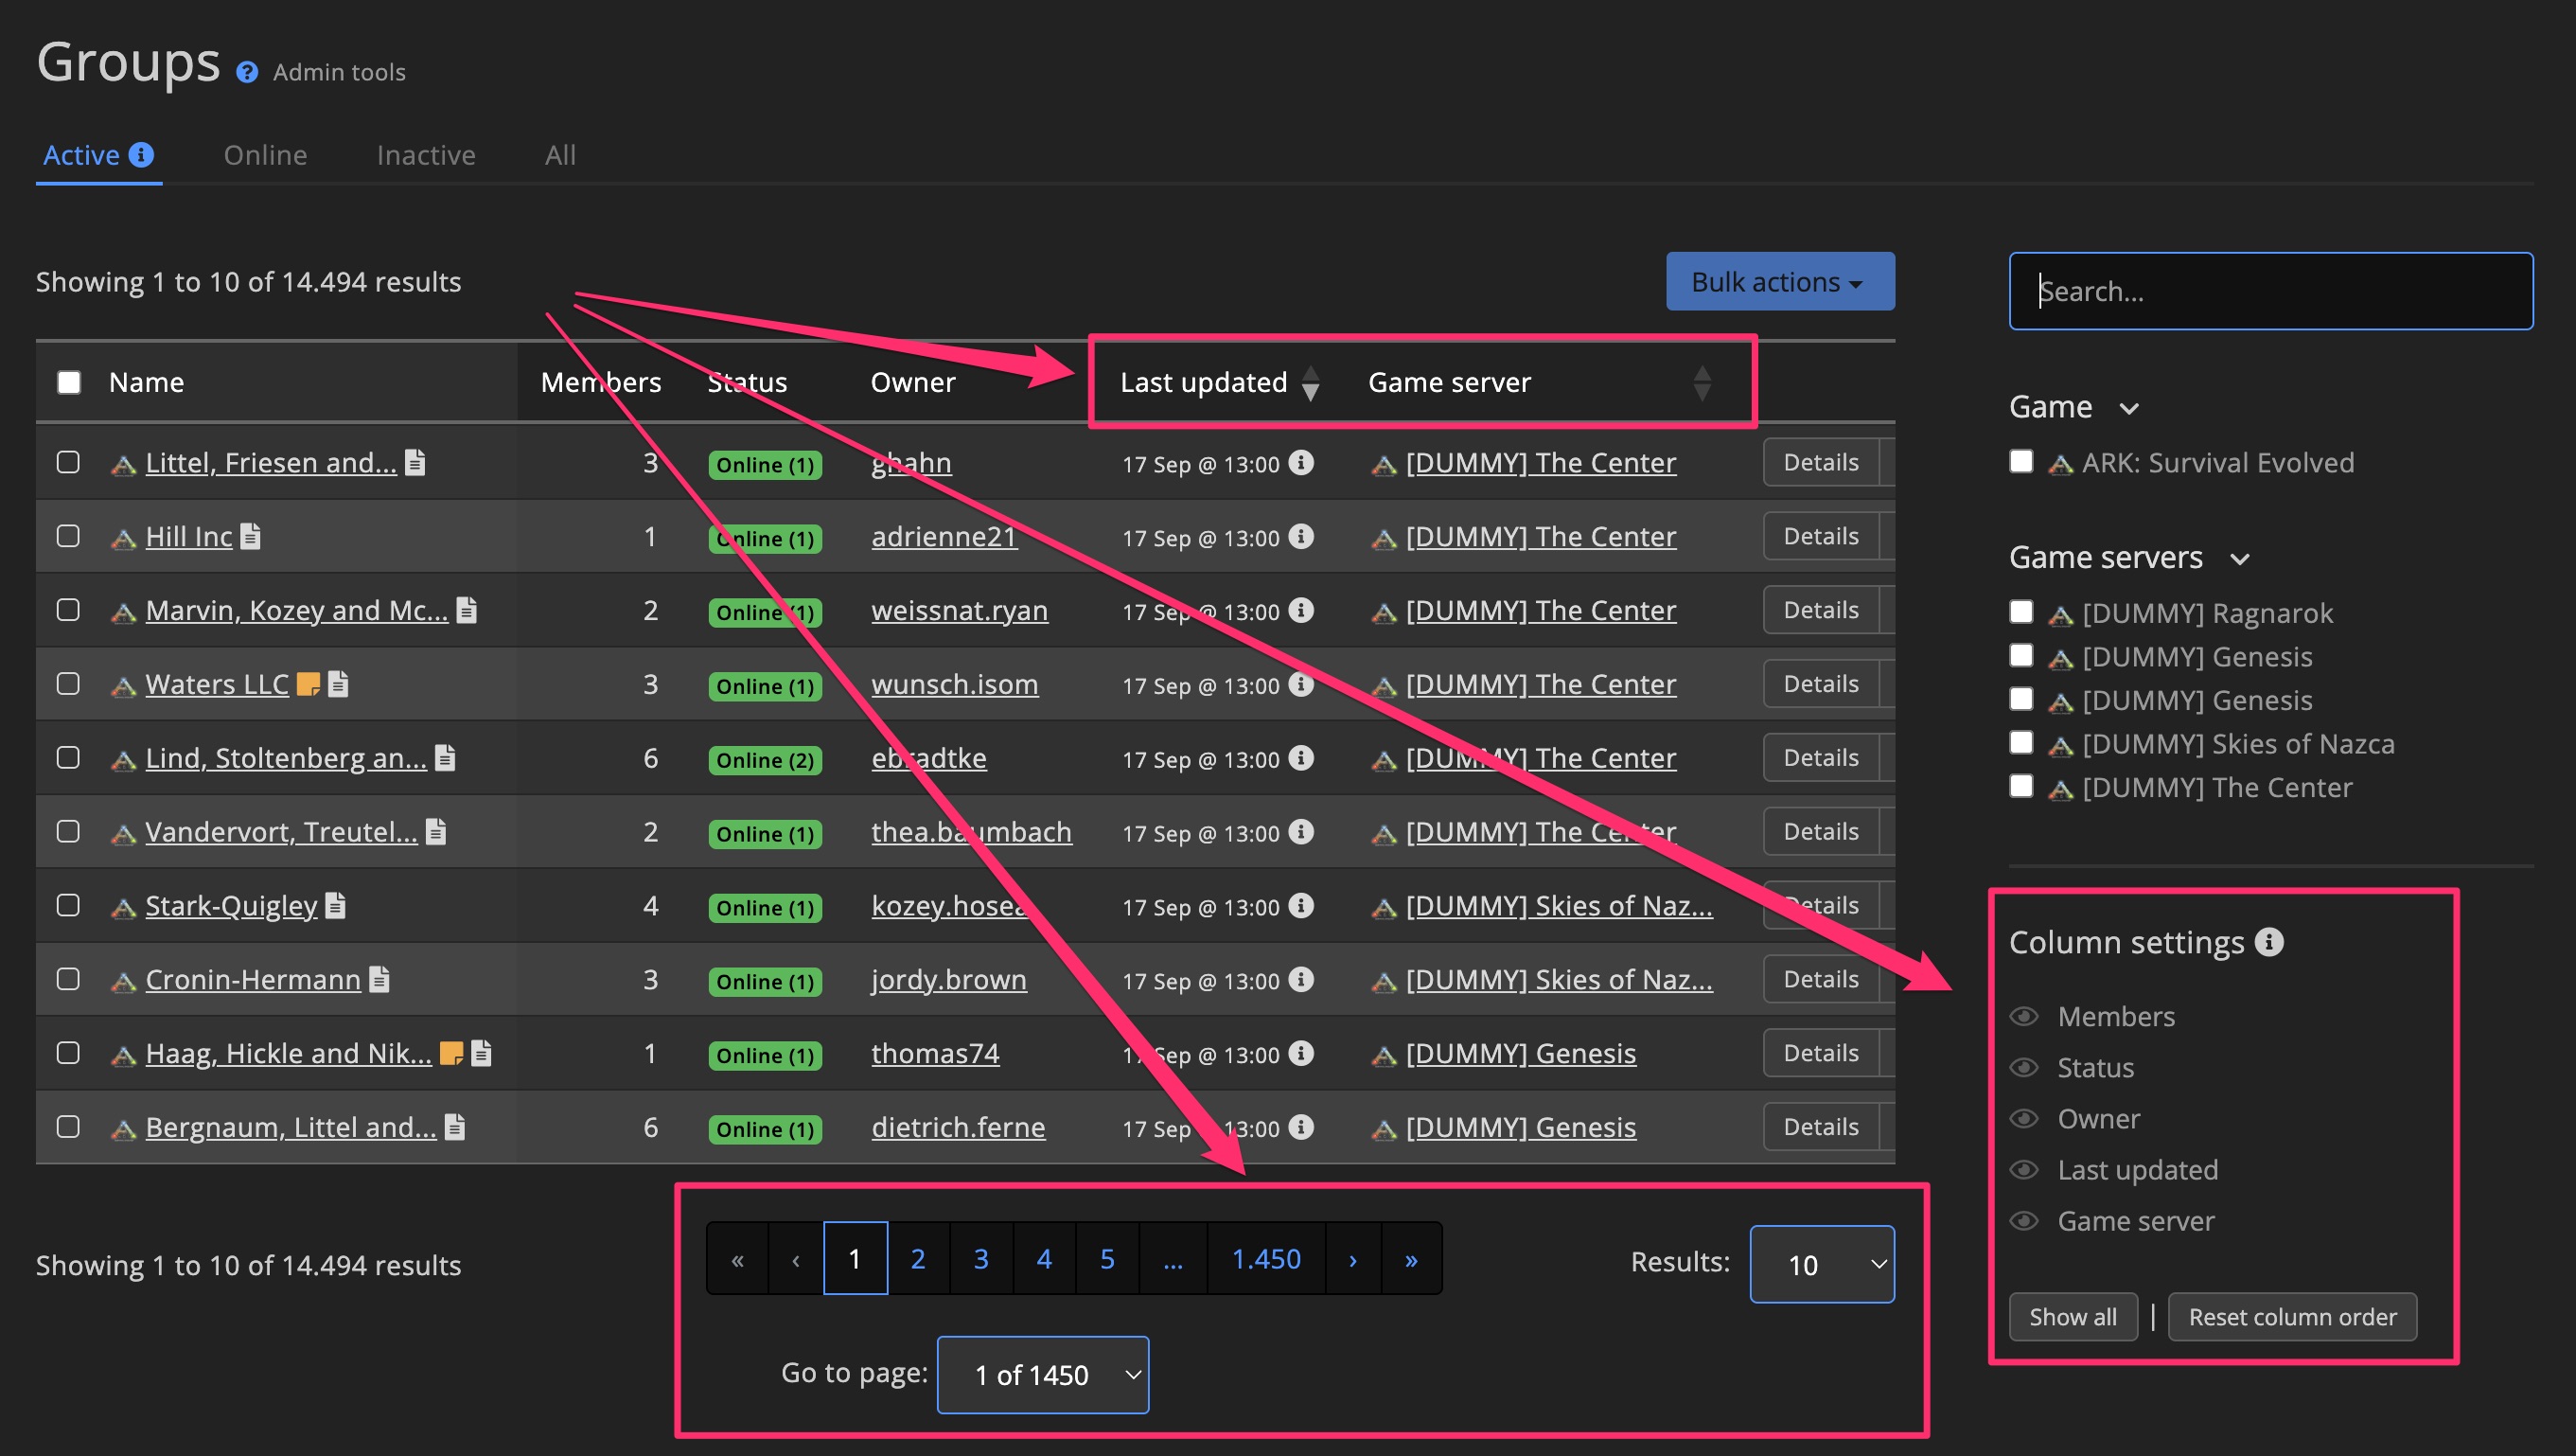Collapse the Game servers filter section
Viewport: 2576px width, 1456px height.
2242,559
